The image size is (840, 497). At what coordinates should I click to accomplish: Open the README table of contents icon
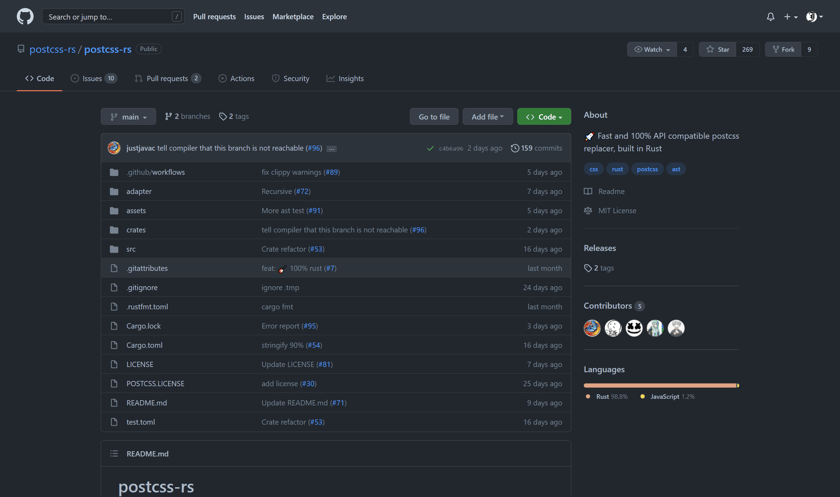click(114, 454)
